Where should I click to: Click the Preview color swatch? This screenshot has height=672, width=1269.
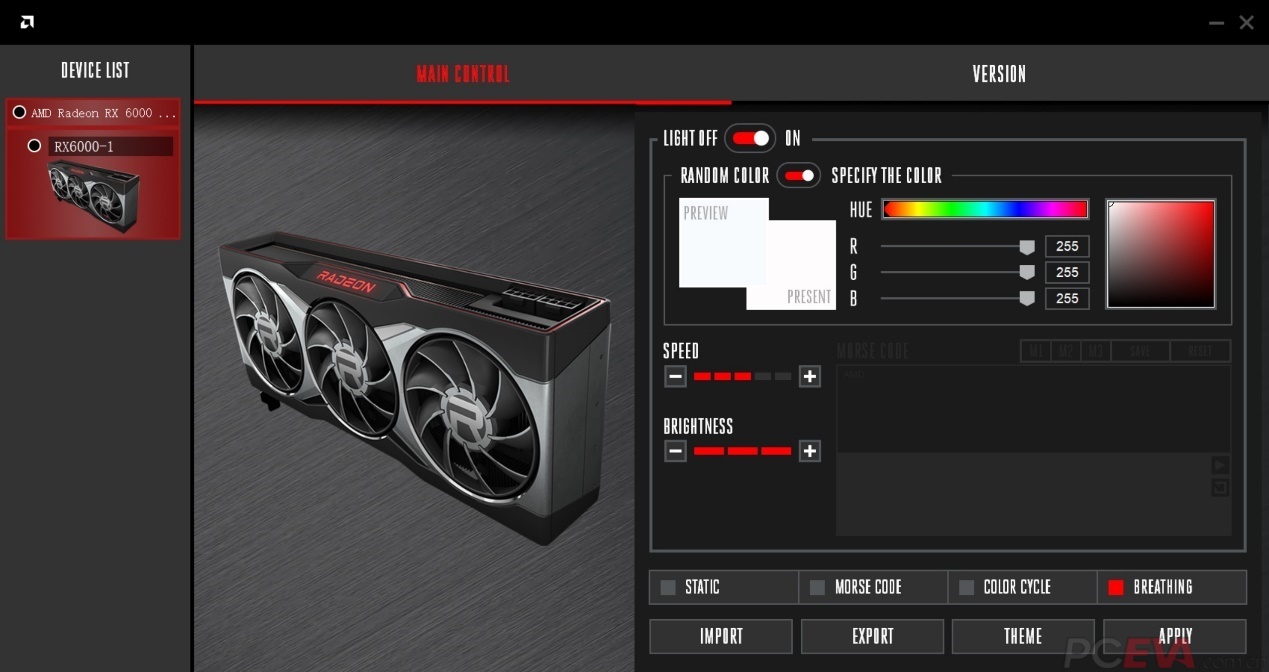click(723, 243)
